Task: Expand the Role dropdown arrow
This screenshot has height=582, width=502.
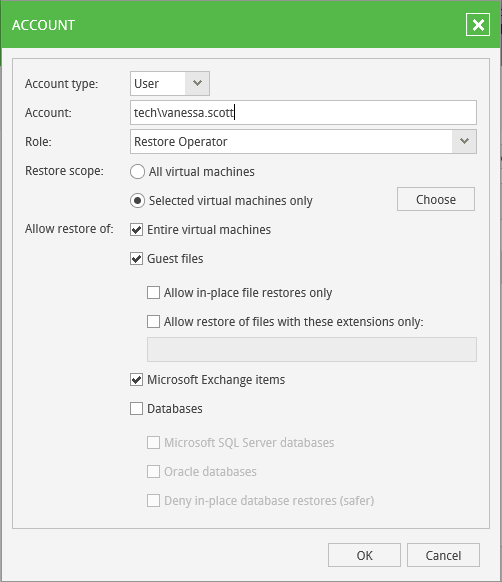Action: 464,141
